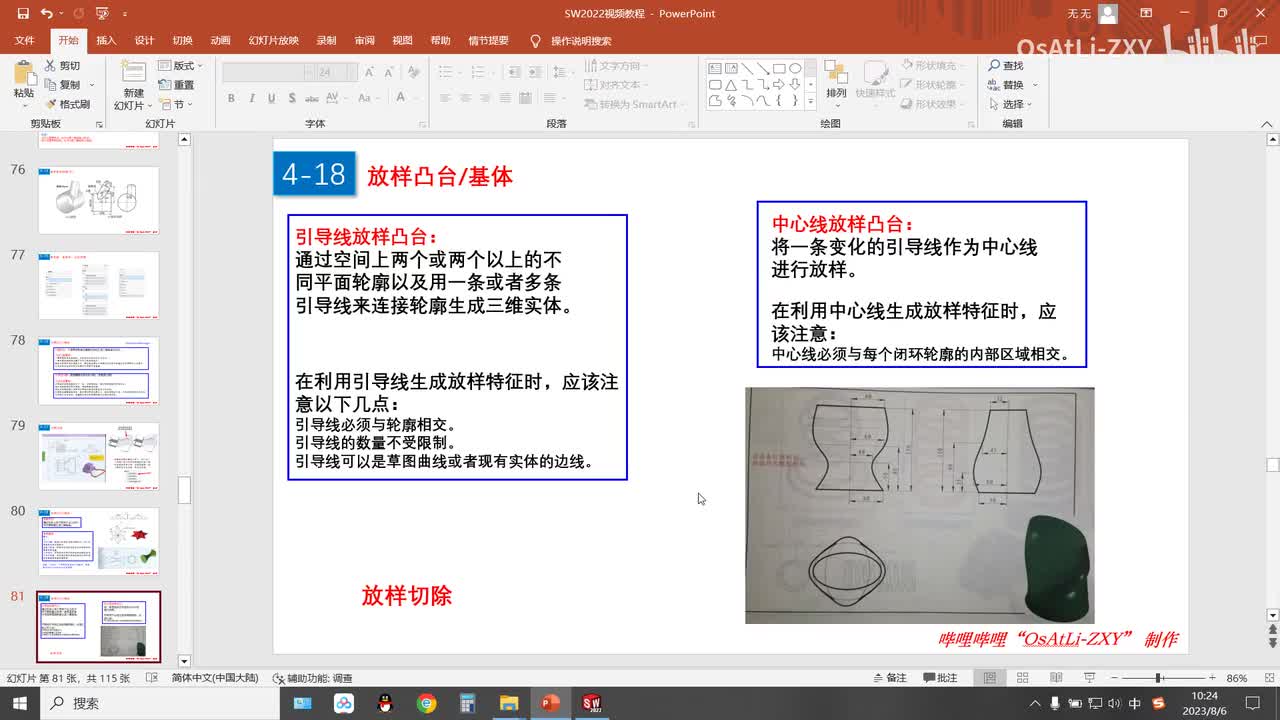This screenshot has width=1280, height=720.
Task: Open the Layout (版式) dropdown
Action: pos(180,66)
